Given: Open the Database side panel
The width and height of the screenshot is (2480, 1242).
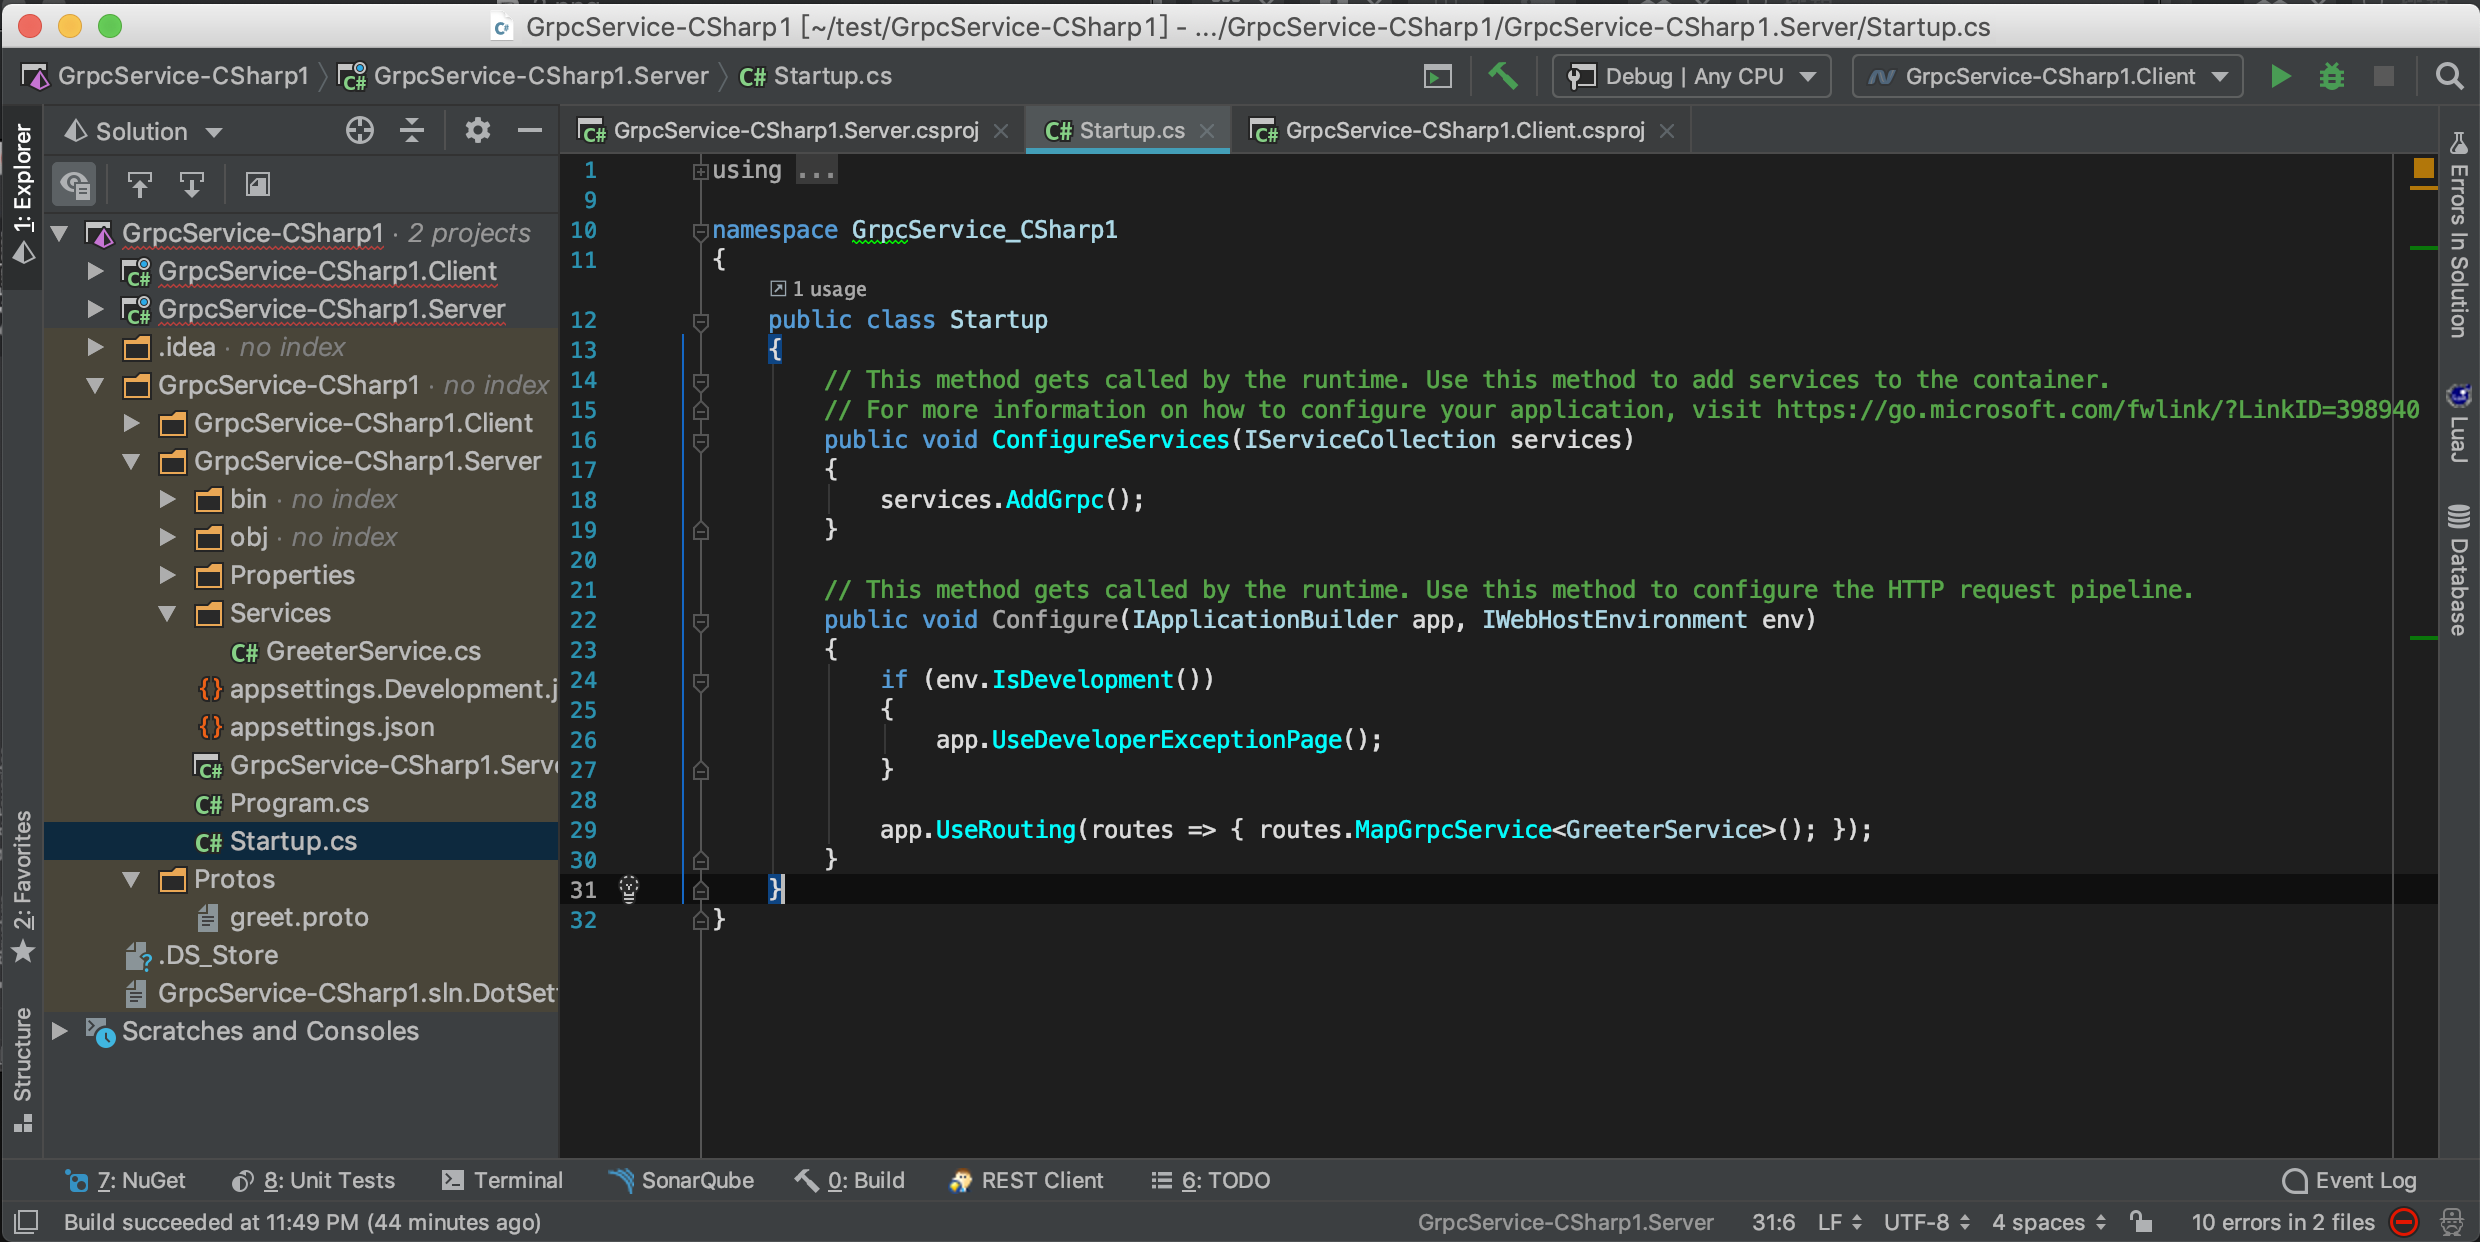Looking at the screenshot, I should point(2458,570).
